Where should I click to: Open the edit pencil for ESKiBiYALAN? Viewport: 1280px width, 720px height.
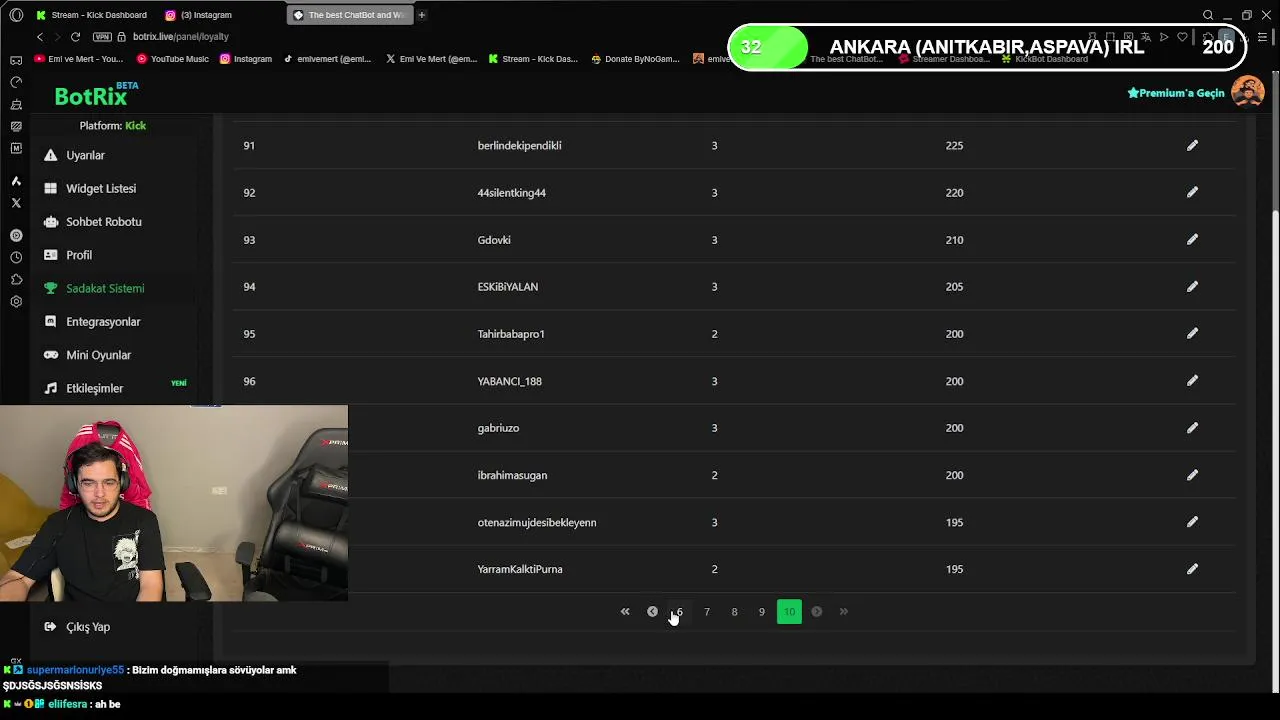(x=1192, y=286)
